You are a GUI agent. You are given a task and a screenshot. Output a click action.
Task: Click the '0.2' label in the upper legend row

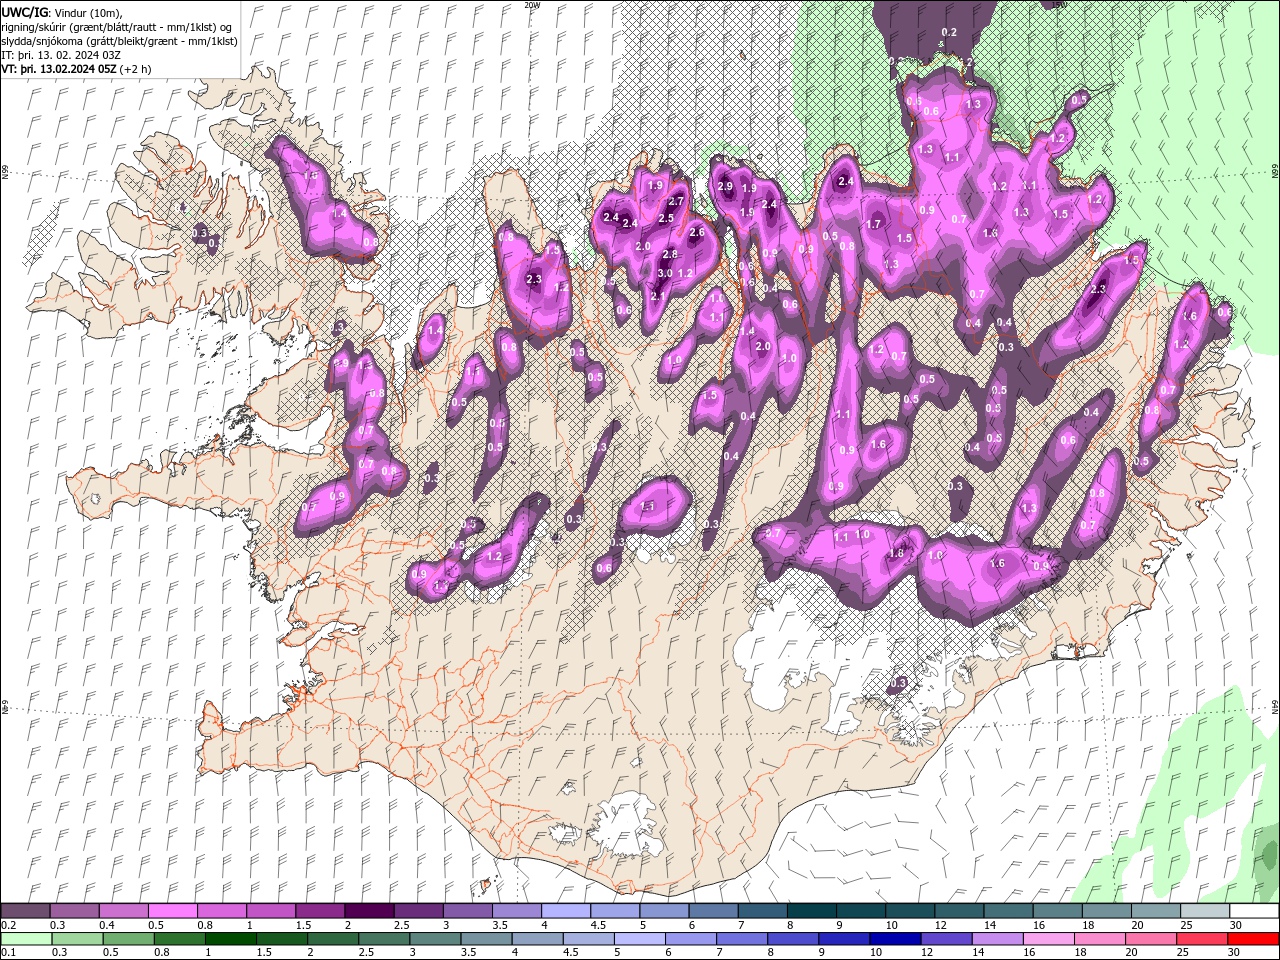[x=9, y=925]
